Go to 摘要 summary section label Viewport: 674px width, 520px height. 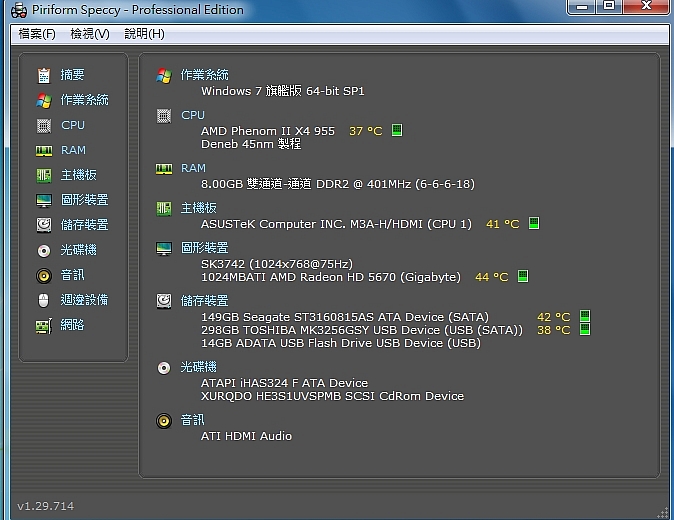(72, 75)
